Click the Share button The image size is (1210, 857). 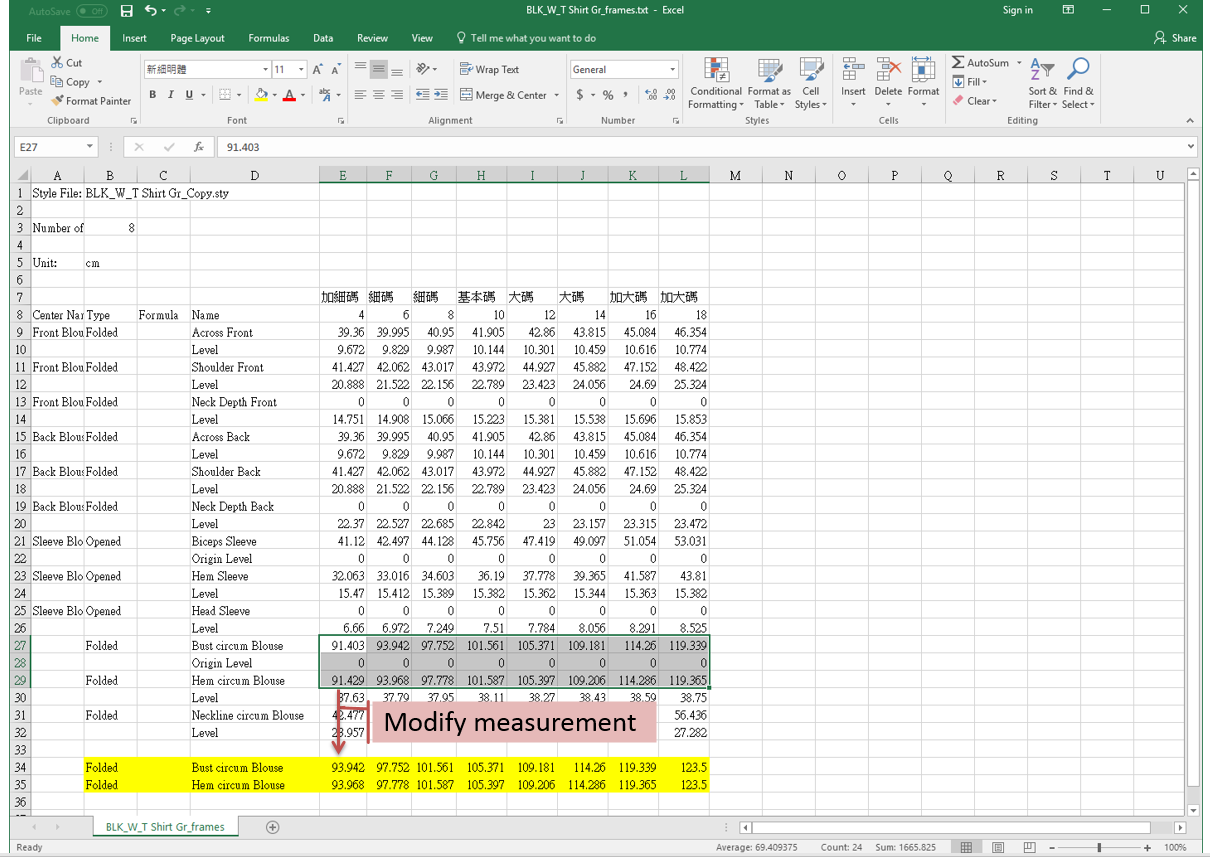(1175, 38)
